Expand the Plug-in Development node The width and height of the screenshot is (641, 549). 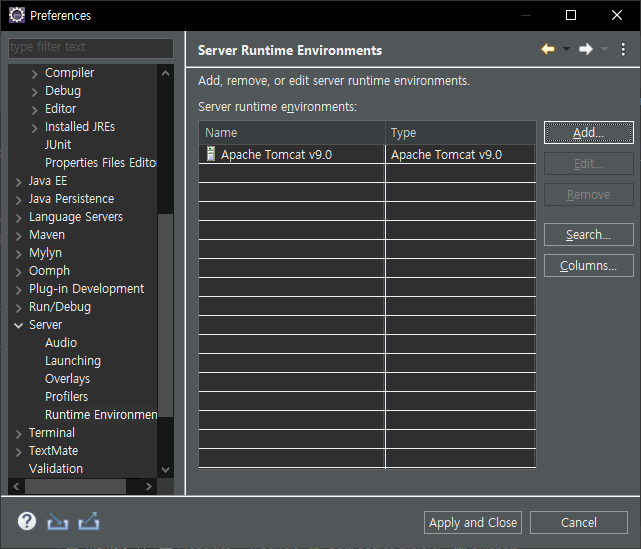pos(18,289)
